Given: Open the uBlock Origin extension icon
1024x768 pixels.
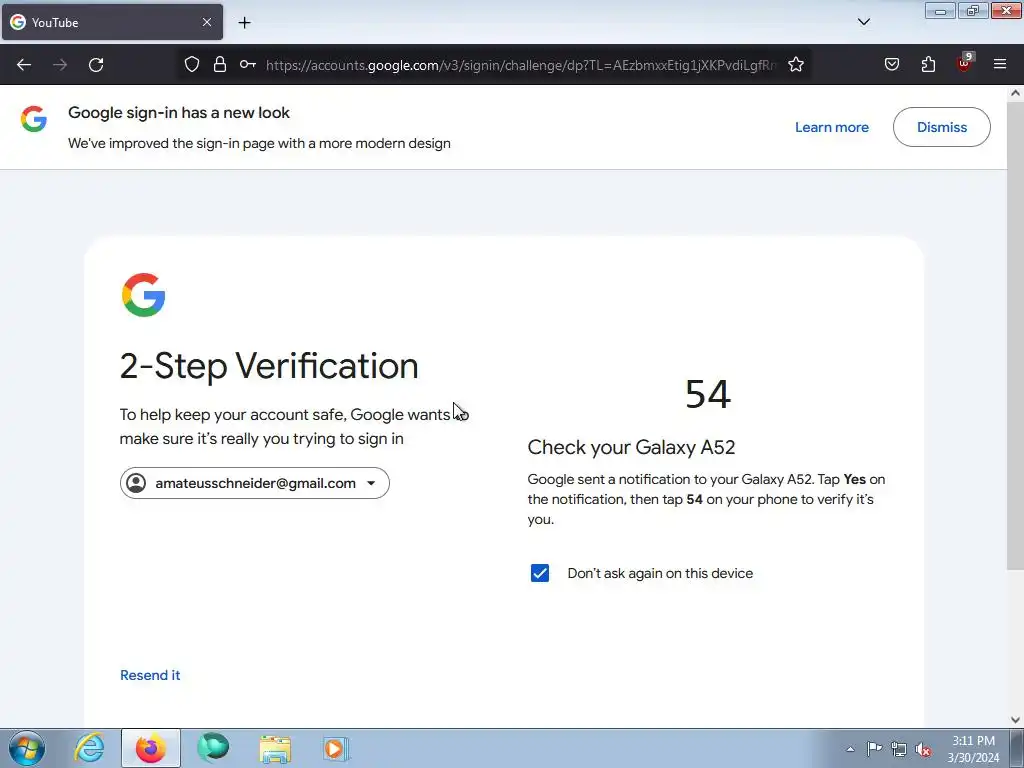Looking at the screenshot, I should (965, 63).
